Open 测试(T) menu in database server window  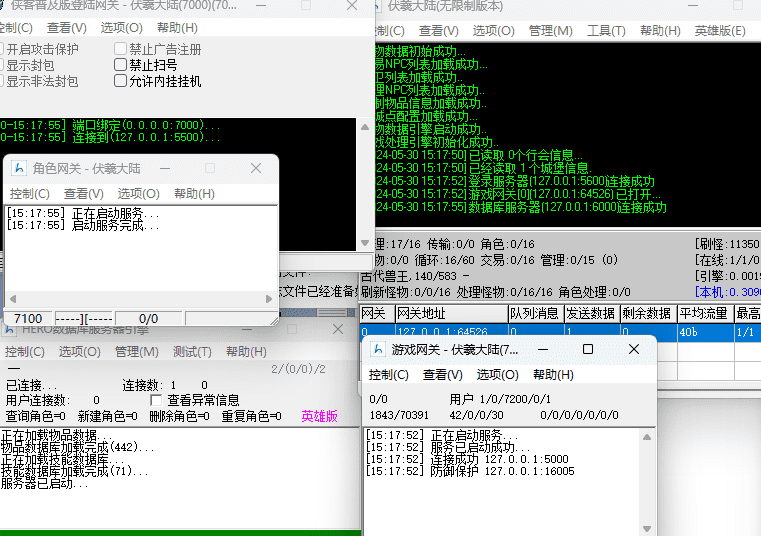click(192, 352)
